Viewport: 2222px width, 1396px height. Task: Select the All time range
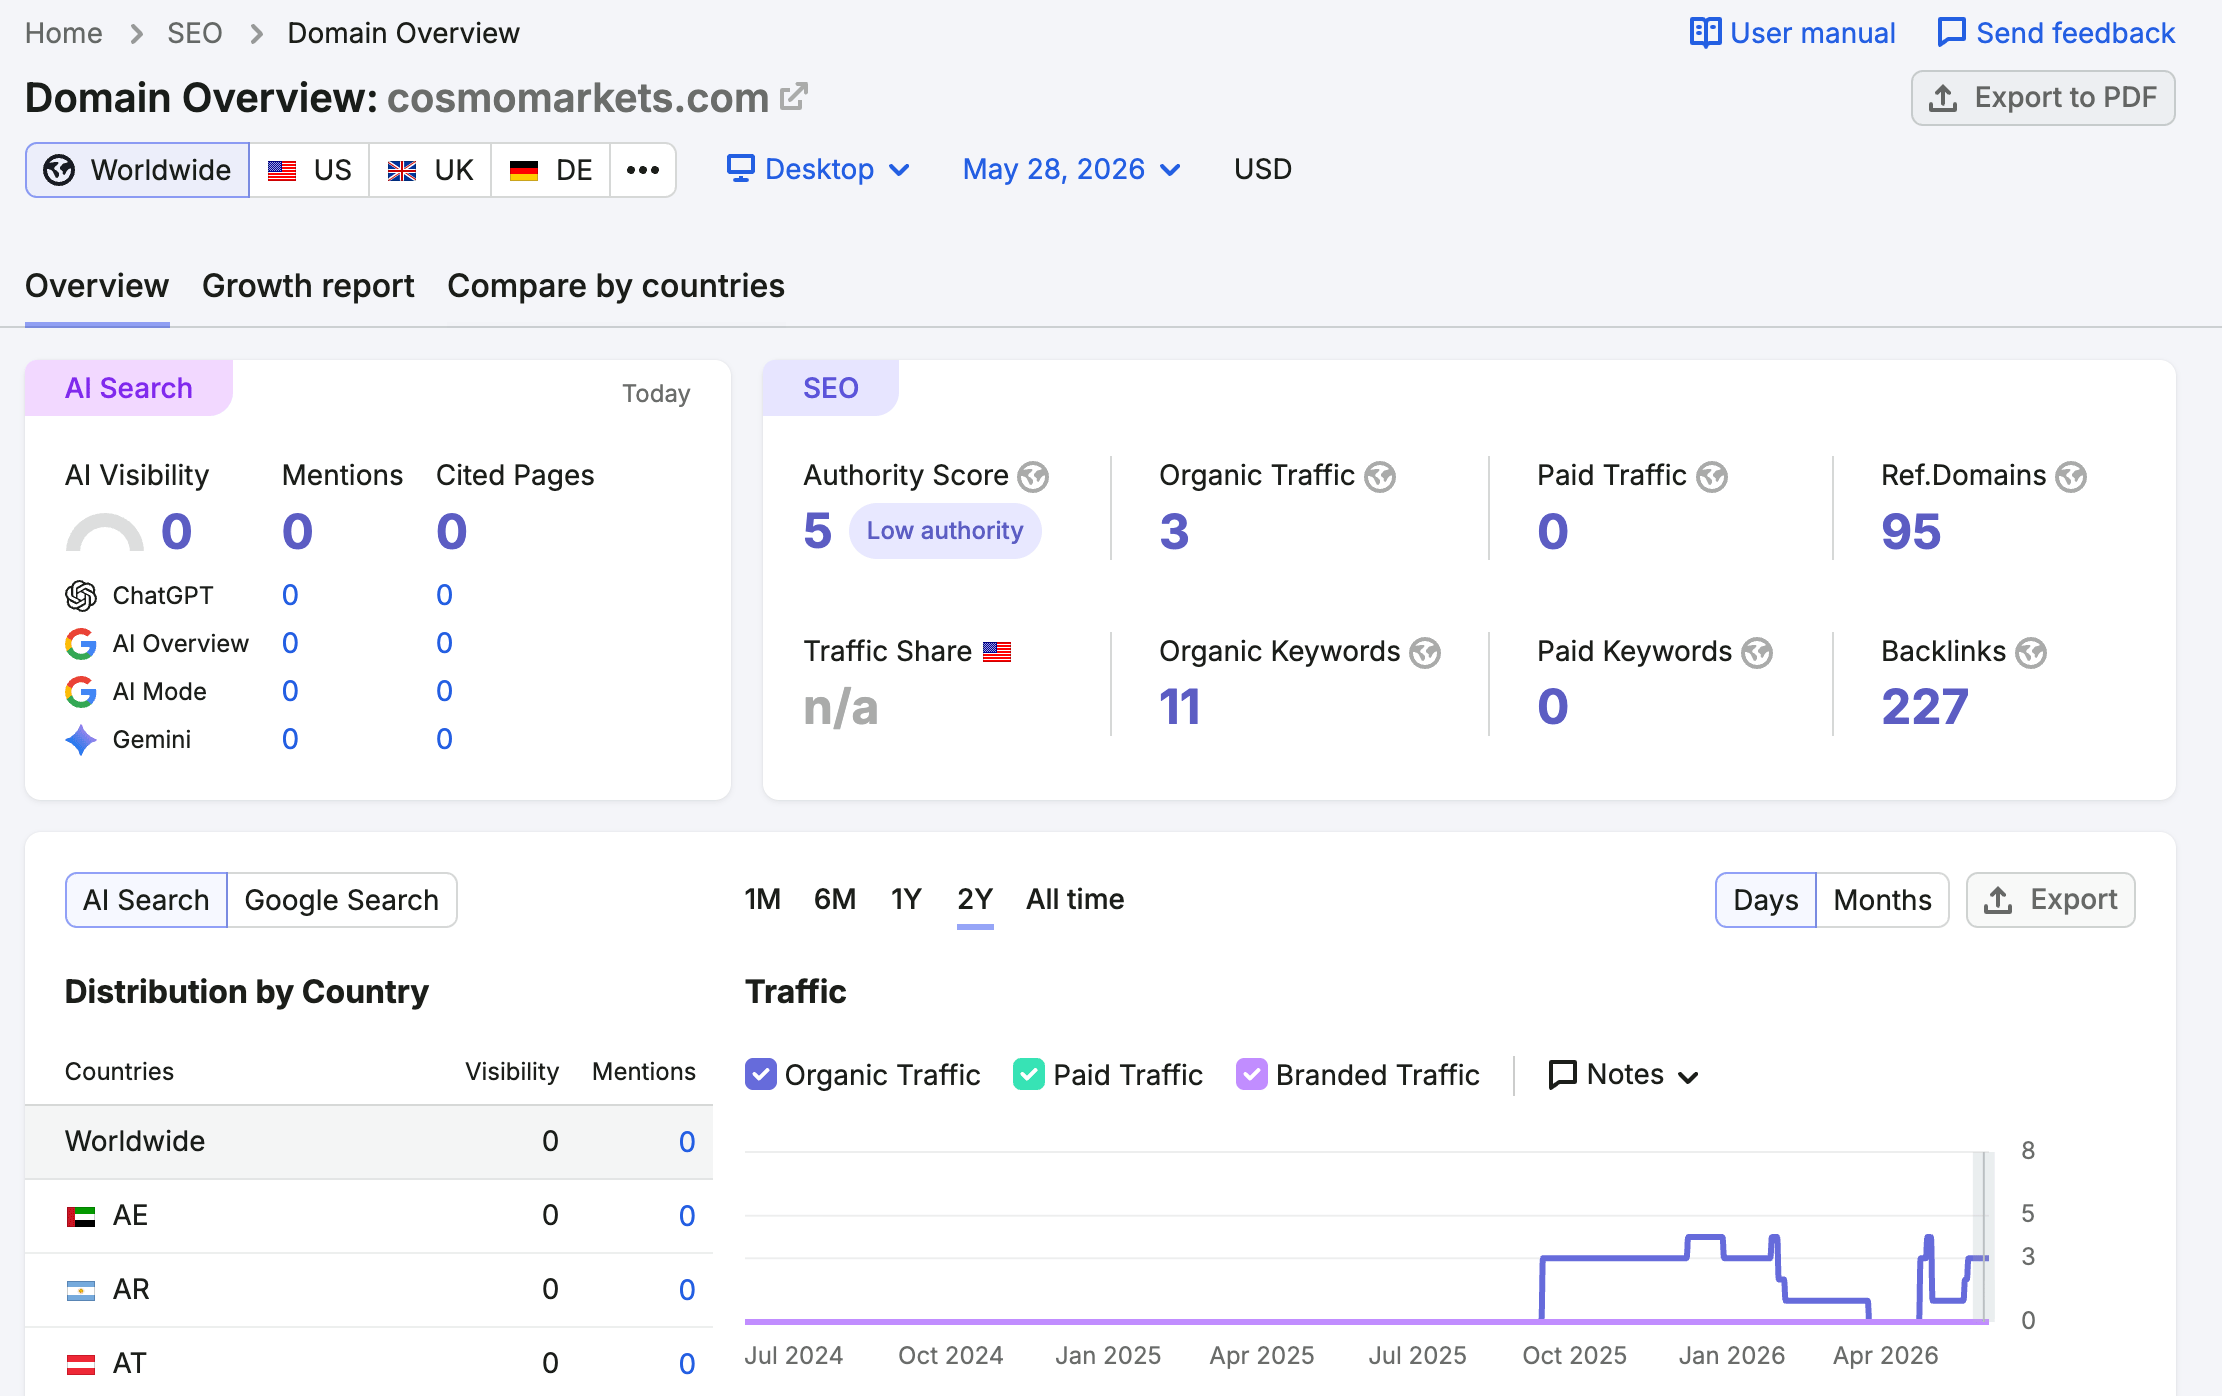pyautogui.click(x=1075, y=899)
